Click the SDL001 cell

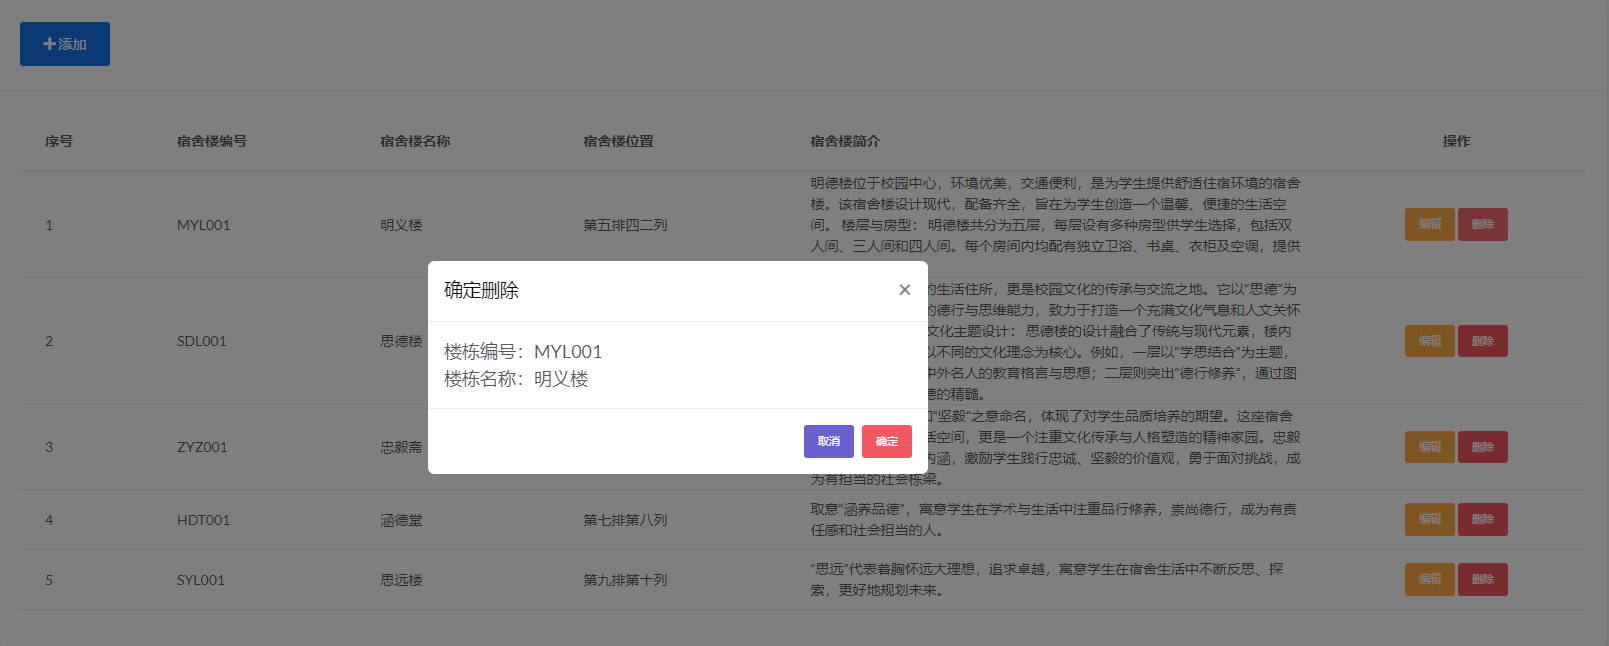202,341
